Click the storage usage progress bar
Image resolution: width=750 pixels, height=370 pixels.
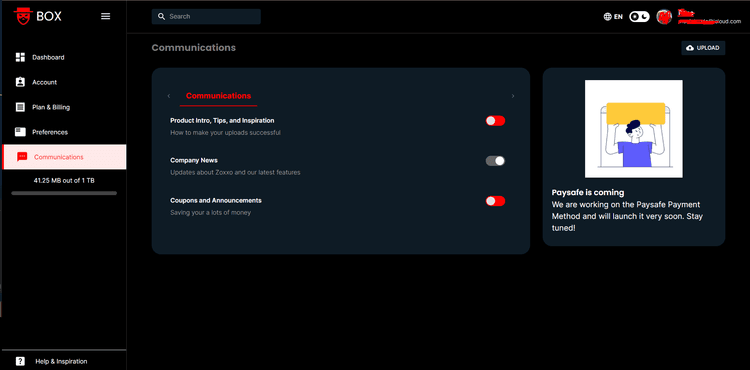[x=64, y=193]
